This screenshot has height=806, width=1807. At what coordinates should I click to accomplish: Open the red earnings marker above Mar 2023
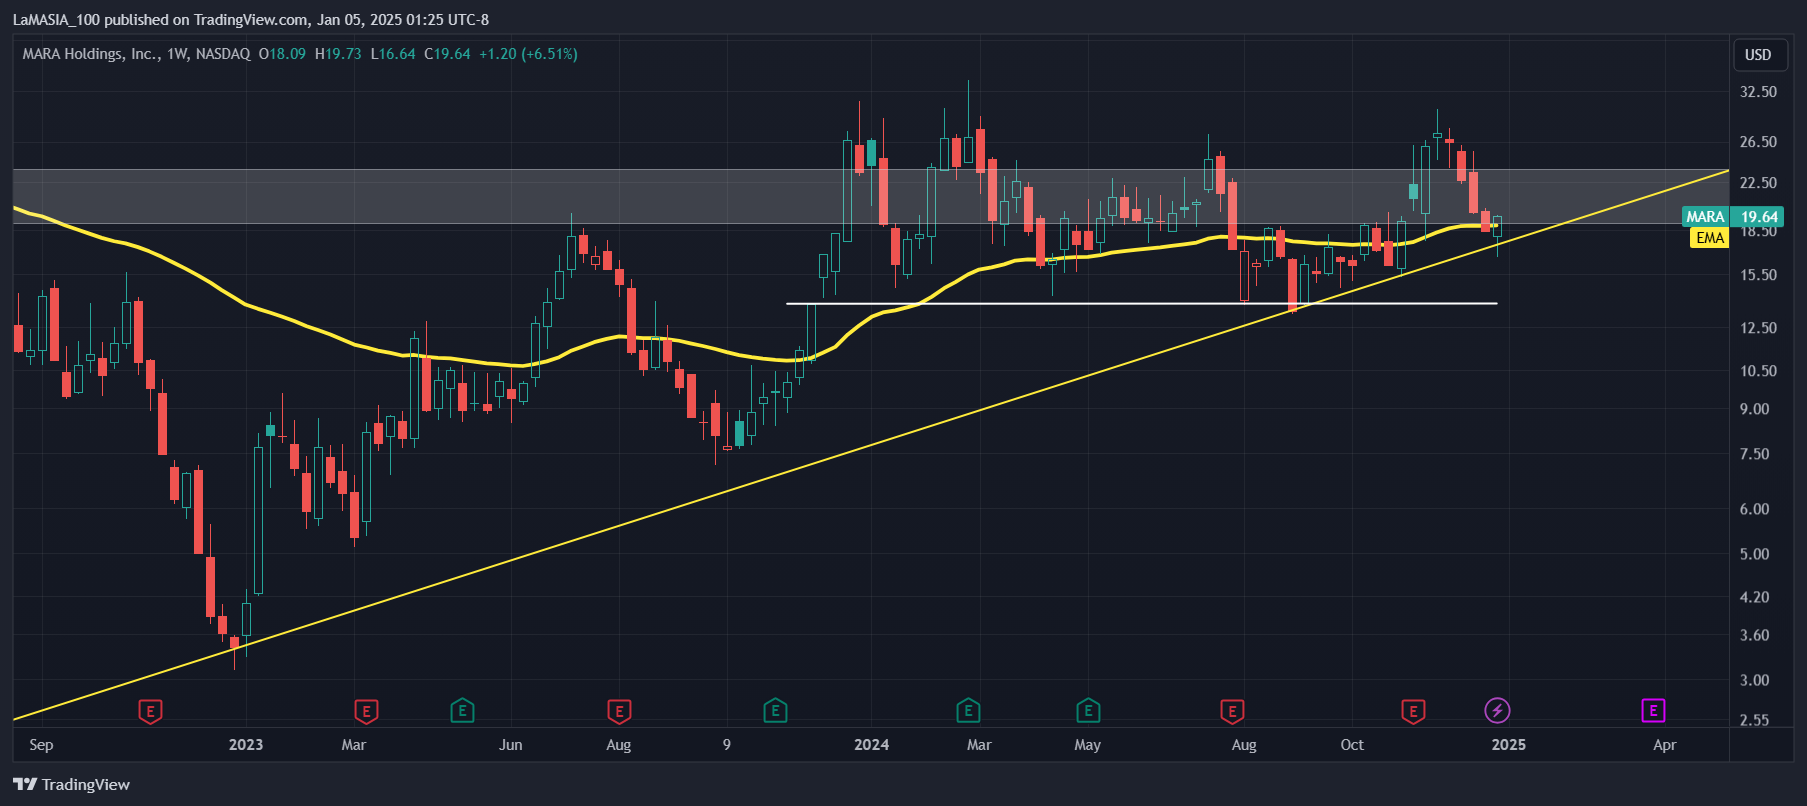click(x=366, y=712)
